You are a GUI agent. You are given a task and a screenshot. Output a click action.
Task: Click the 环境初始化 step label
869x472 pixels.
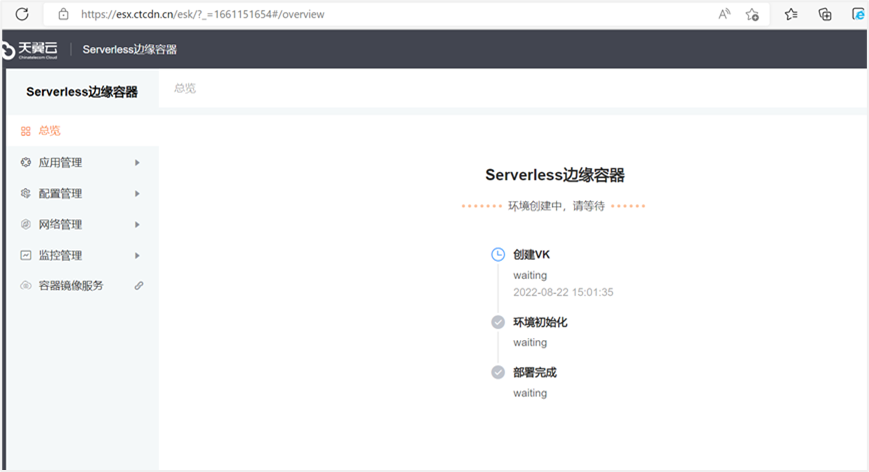click(540, 322)
